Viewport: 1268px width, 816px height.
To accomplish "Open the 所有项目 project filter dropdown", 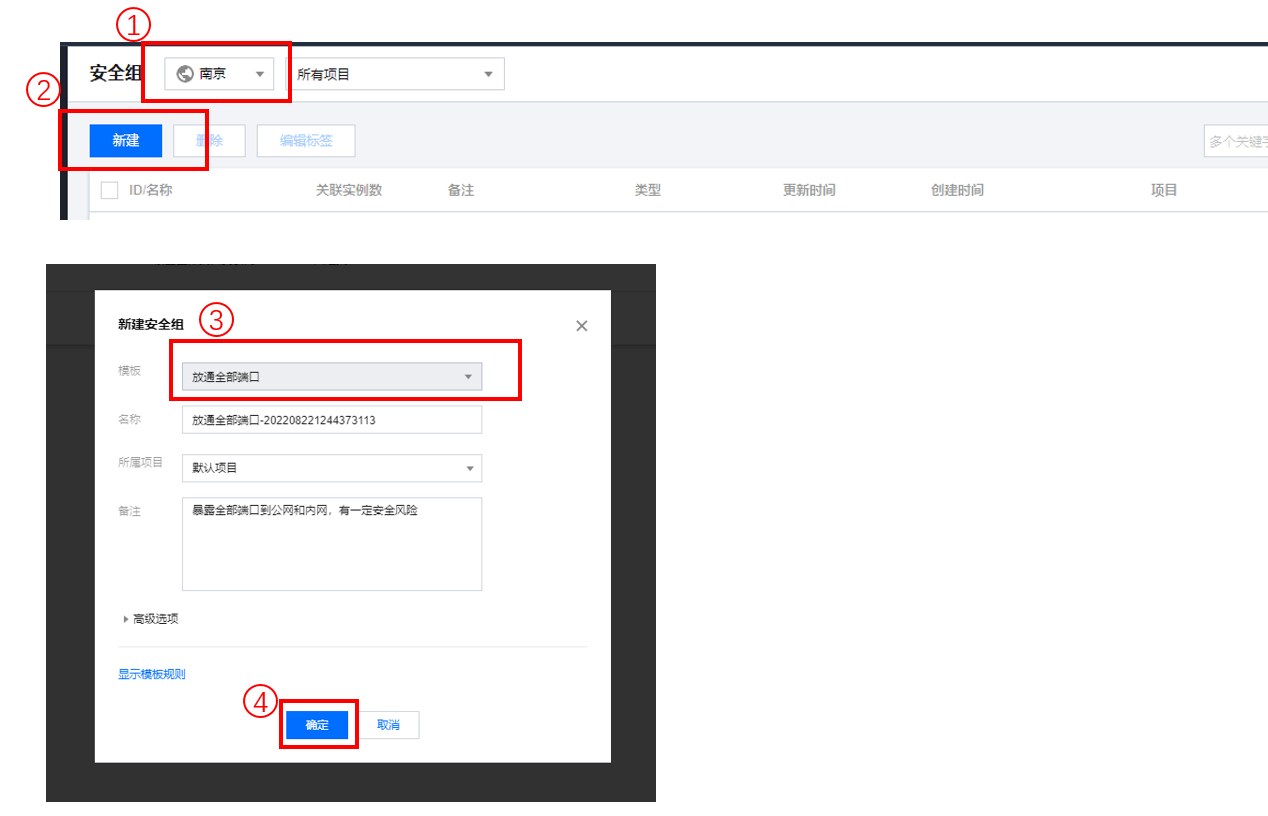I will [x=398, y=73].
